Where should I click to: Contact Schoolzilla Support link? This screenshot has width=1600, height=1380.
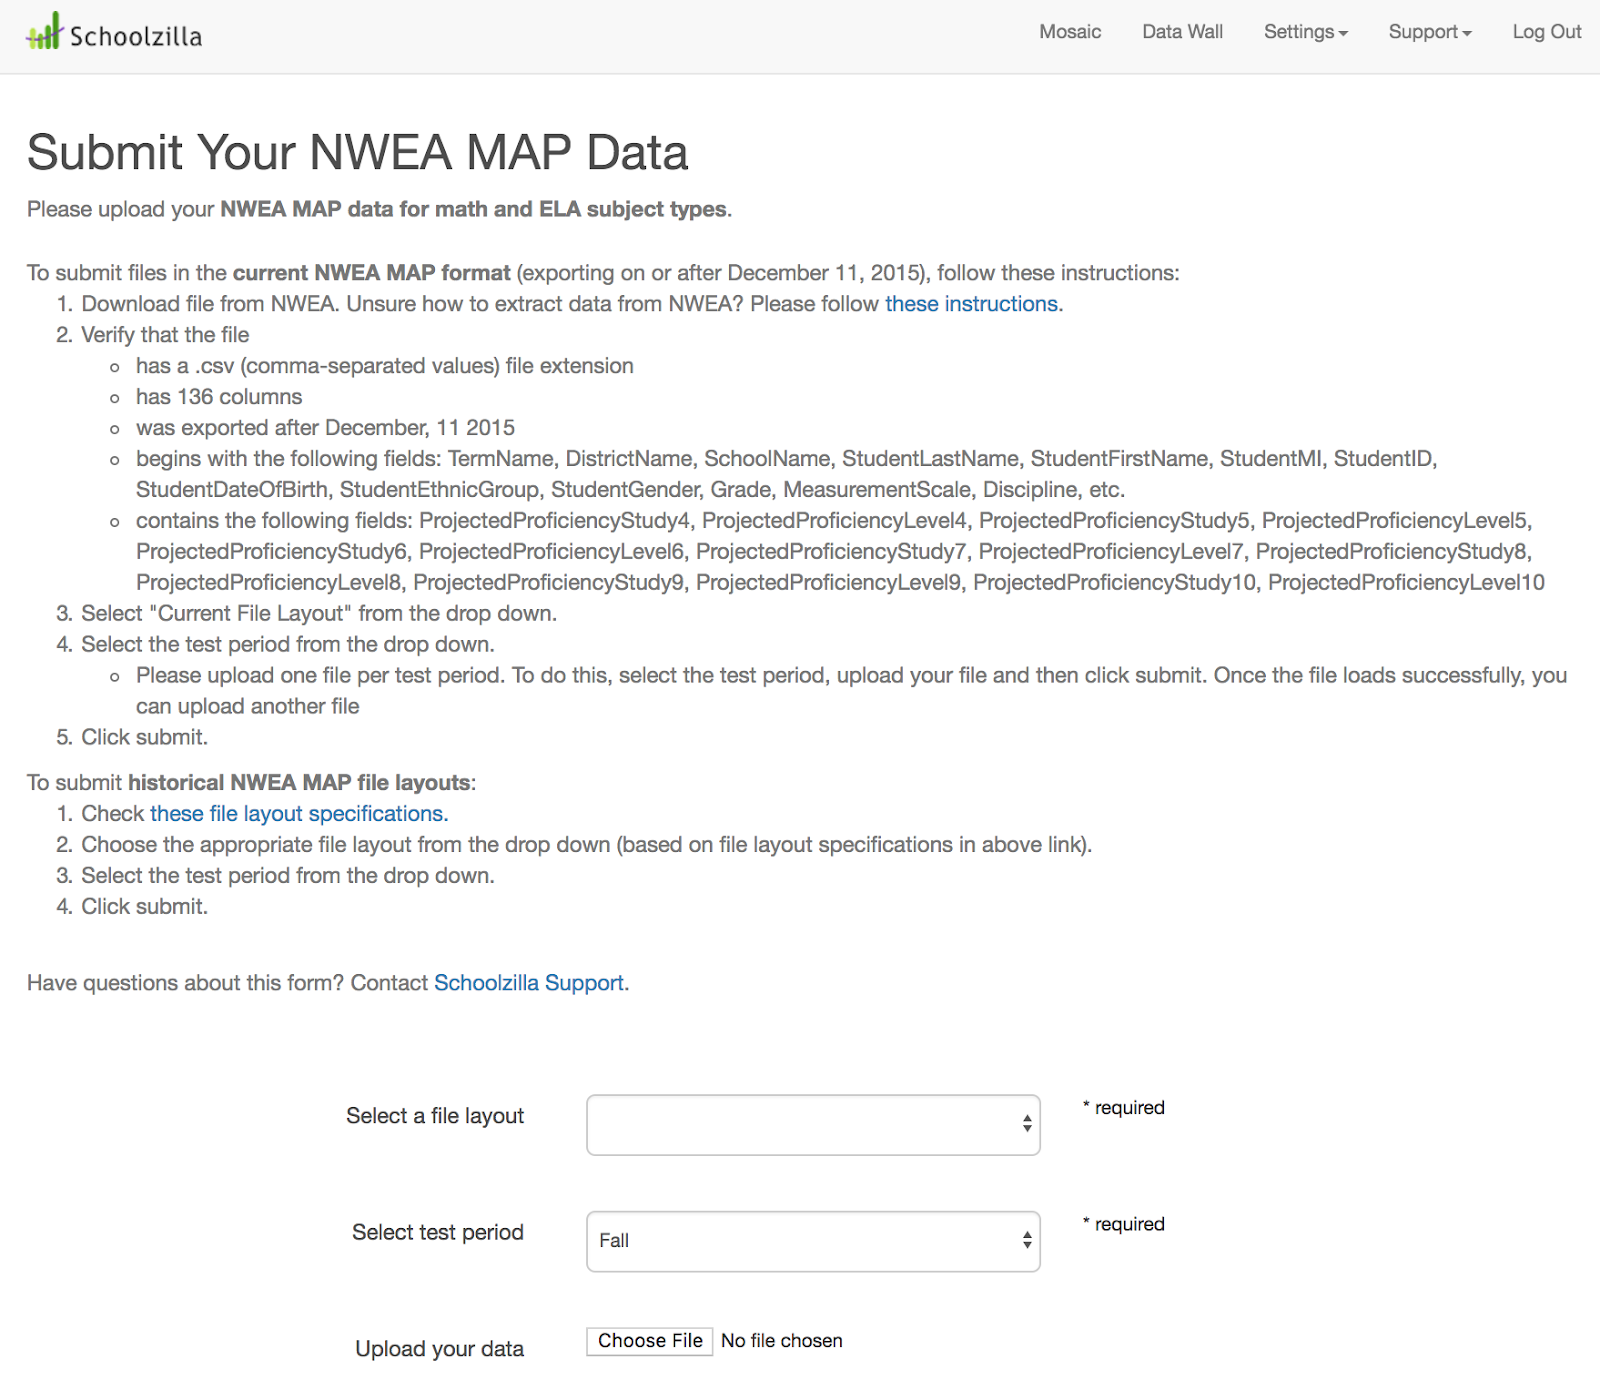(x=529, y=983)
